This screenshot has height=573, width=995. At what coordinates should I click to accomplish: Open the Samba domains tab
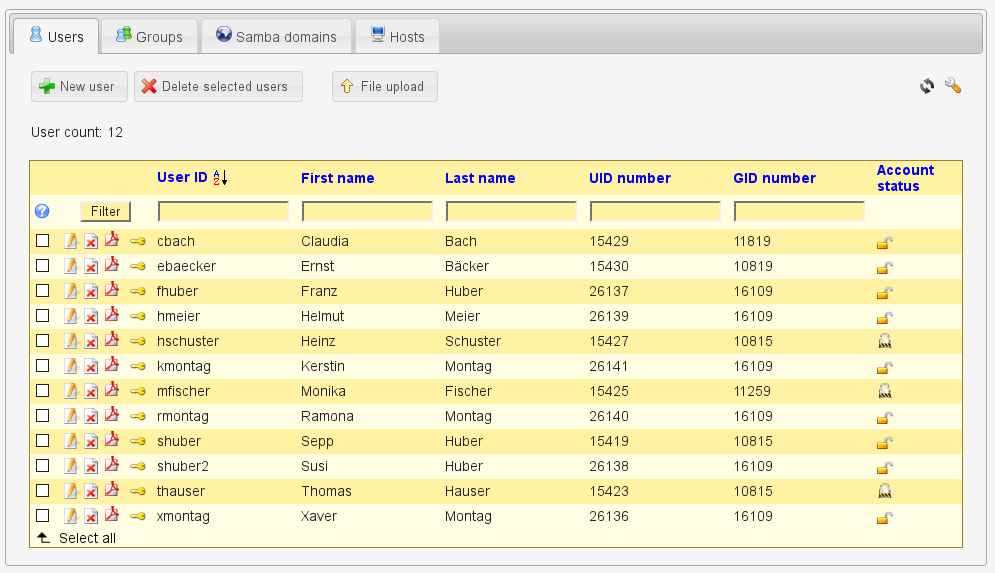pos(276,37)
